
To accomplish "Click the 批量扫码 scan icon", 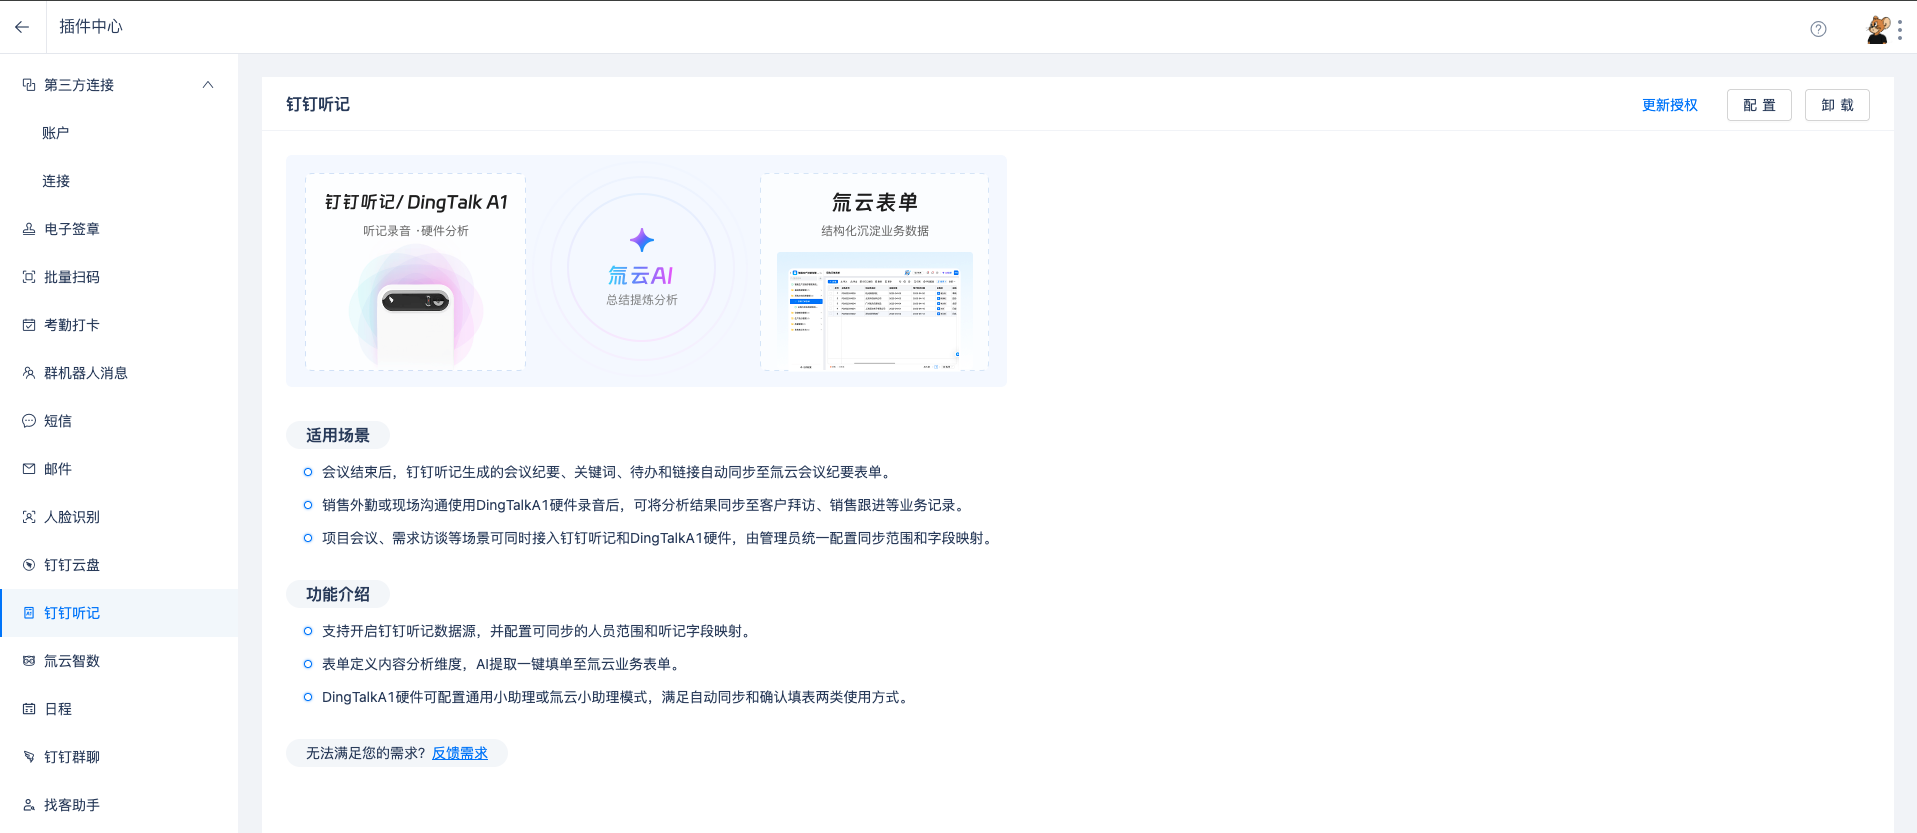I will point(29,277).
